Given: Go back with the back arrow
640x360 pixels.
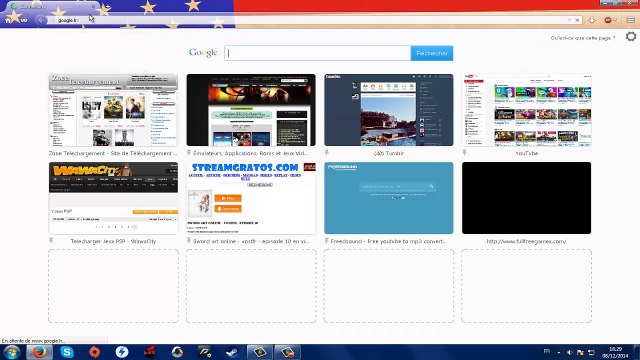Looking at the screenshot, I should coord(40,20).
